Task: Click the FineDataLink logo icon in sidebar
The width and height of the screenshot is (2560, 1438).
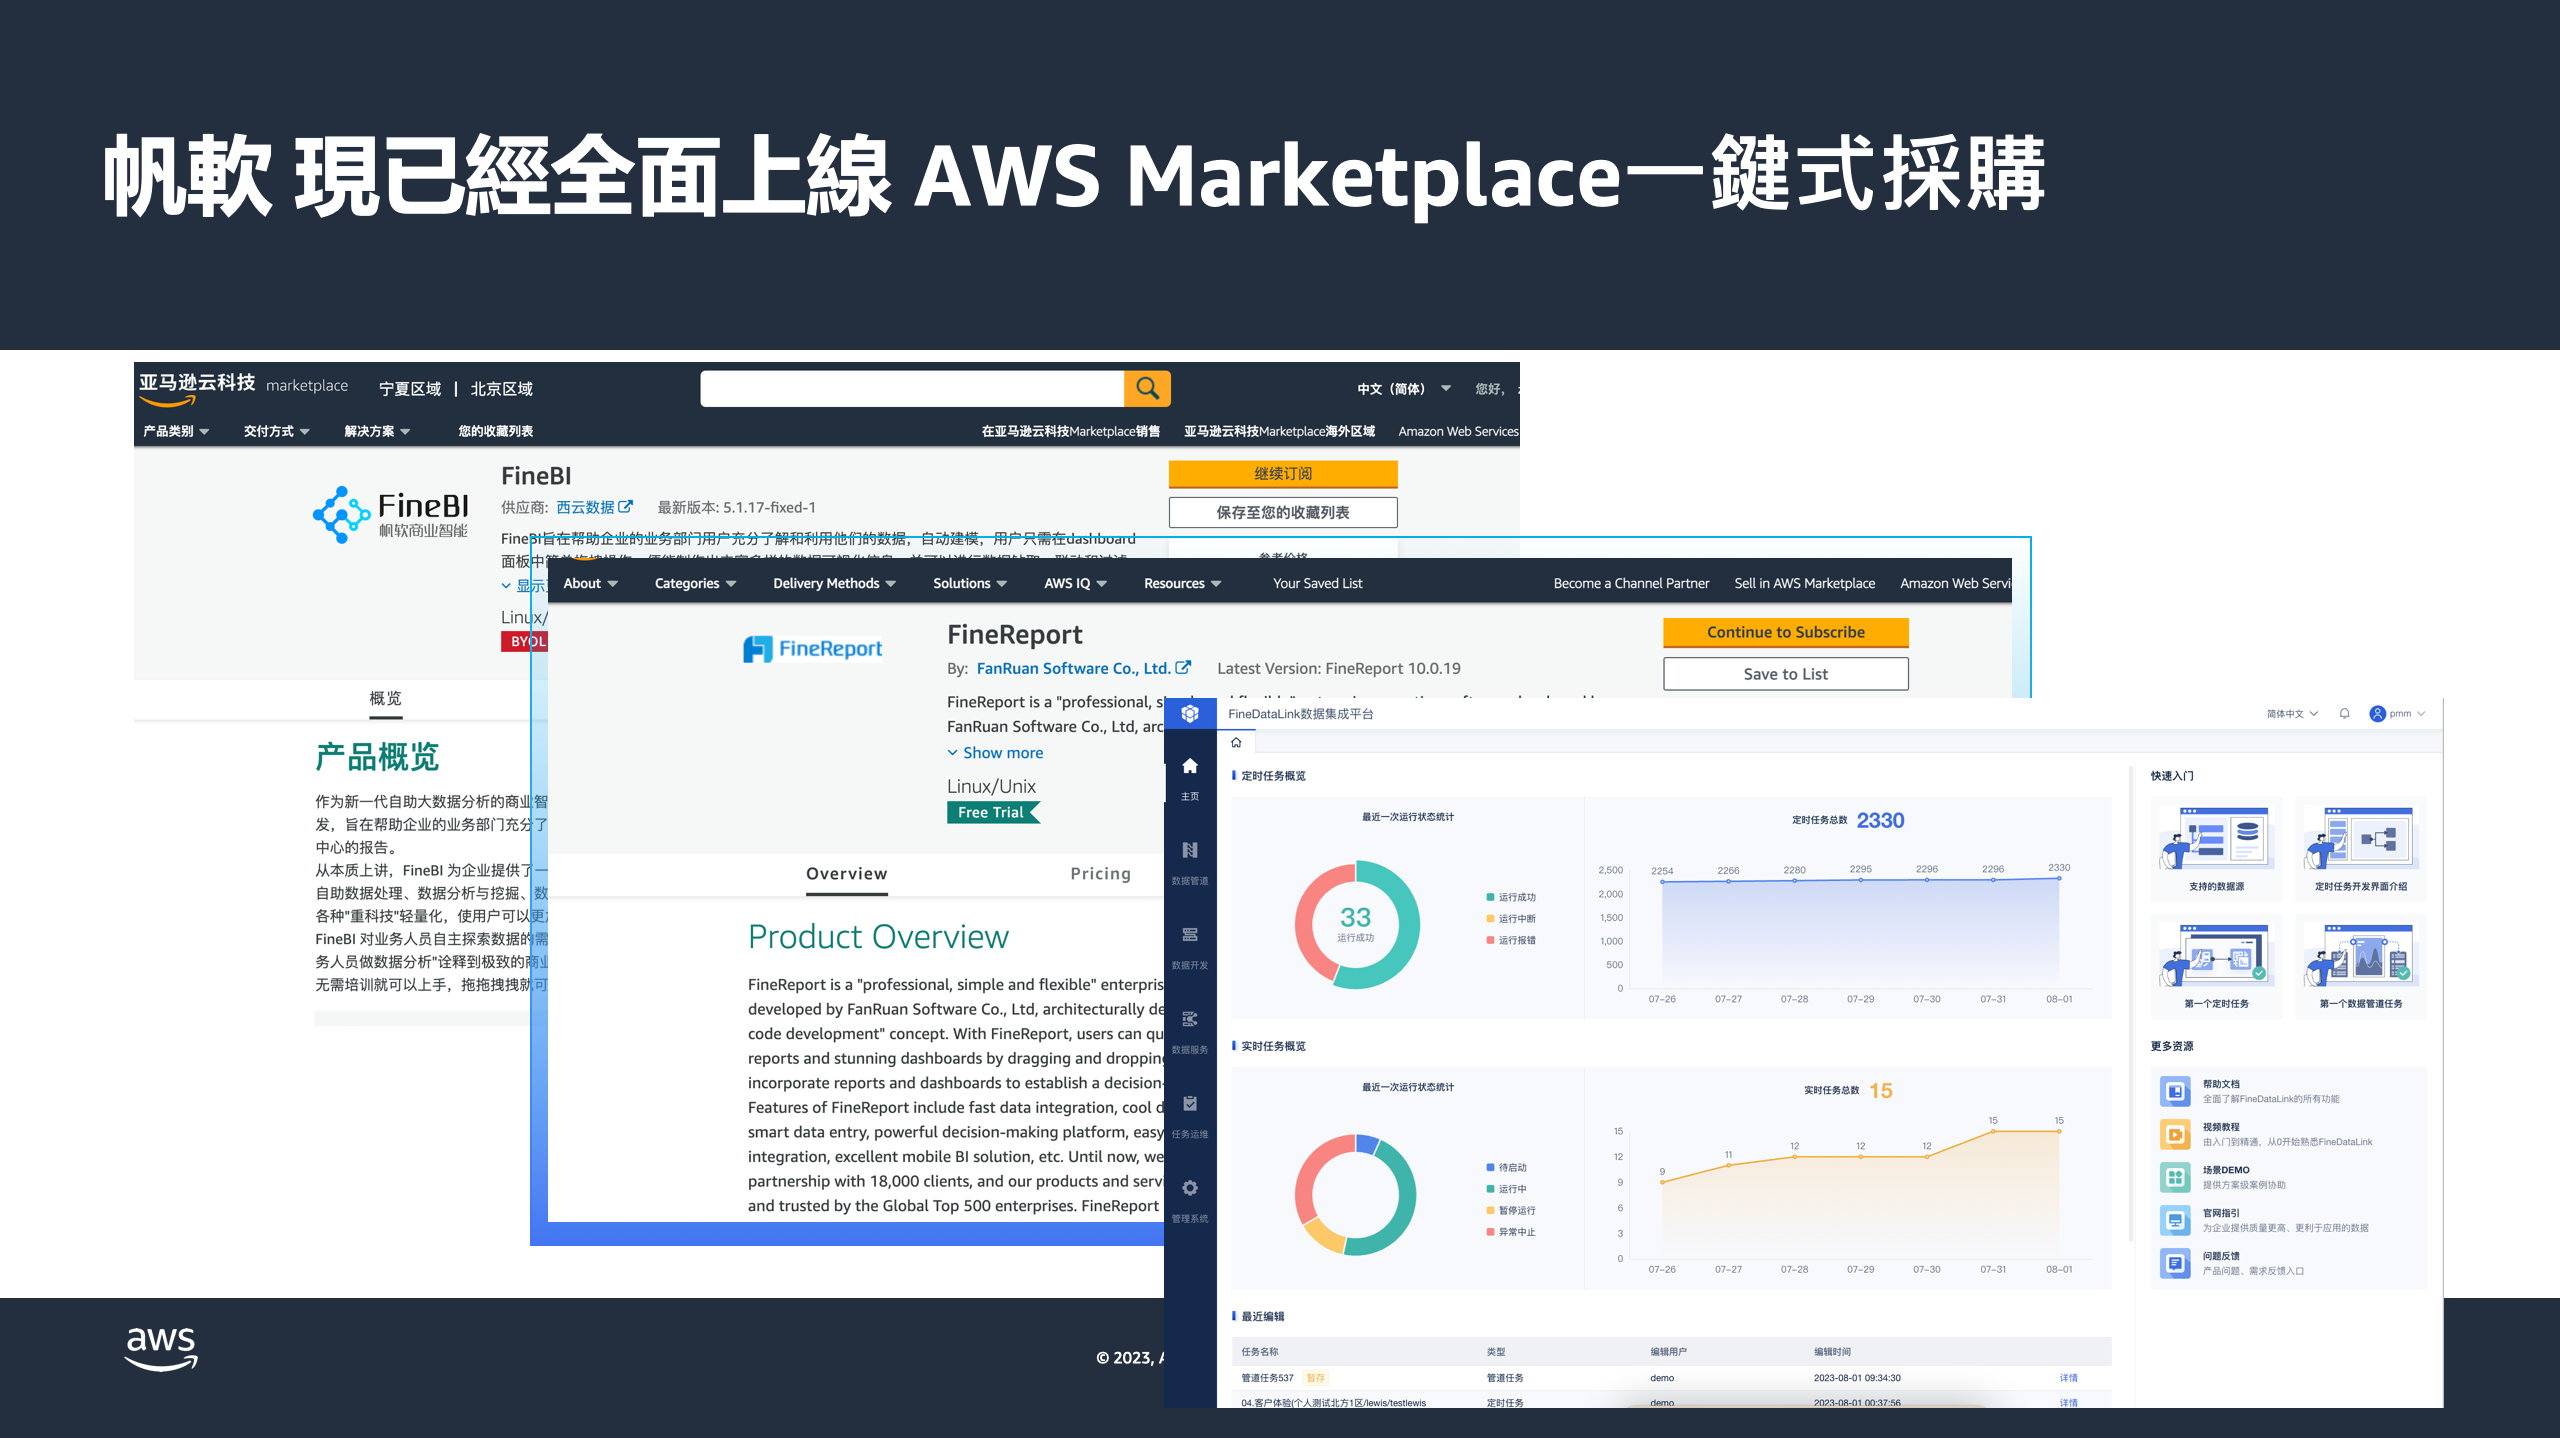Action: [1190, 714]
